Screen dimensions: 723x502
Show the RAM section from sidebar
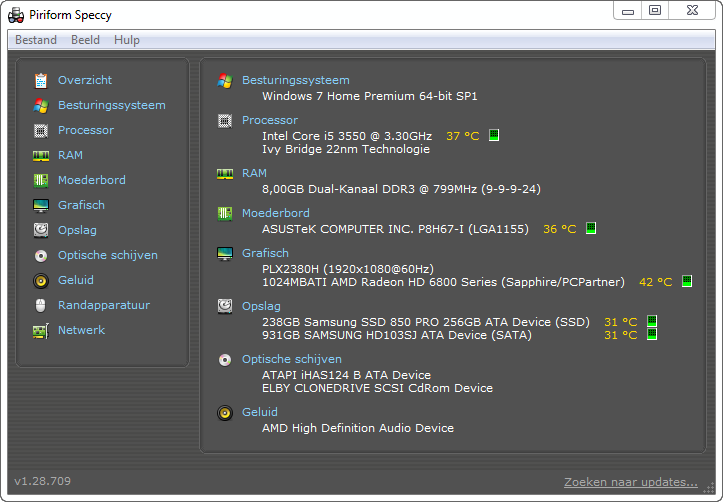[x=71, y=155]
